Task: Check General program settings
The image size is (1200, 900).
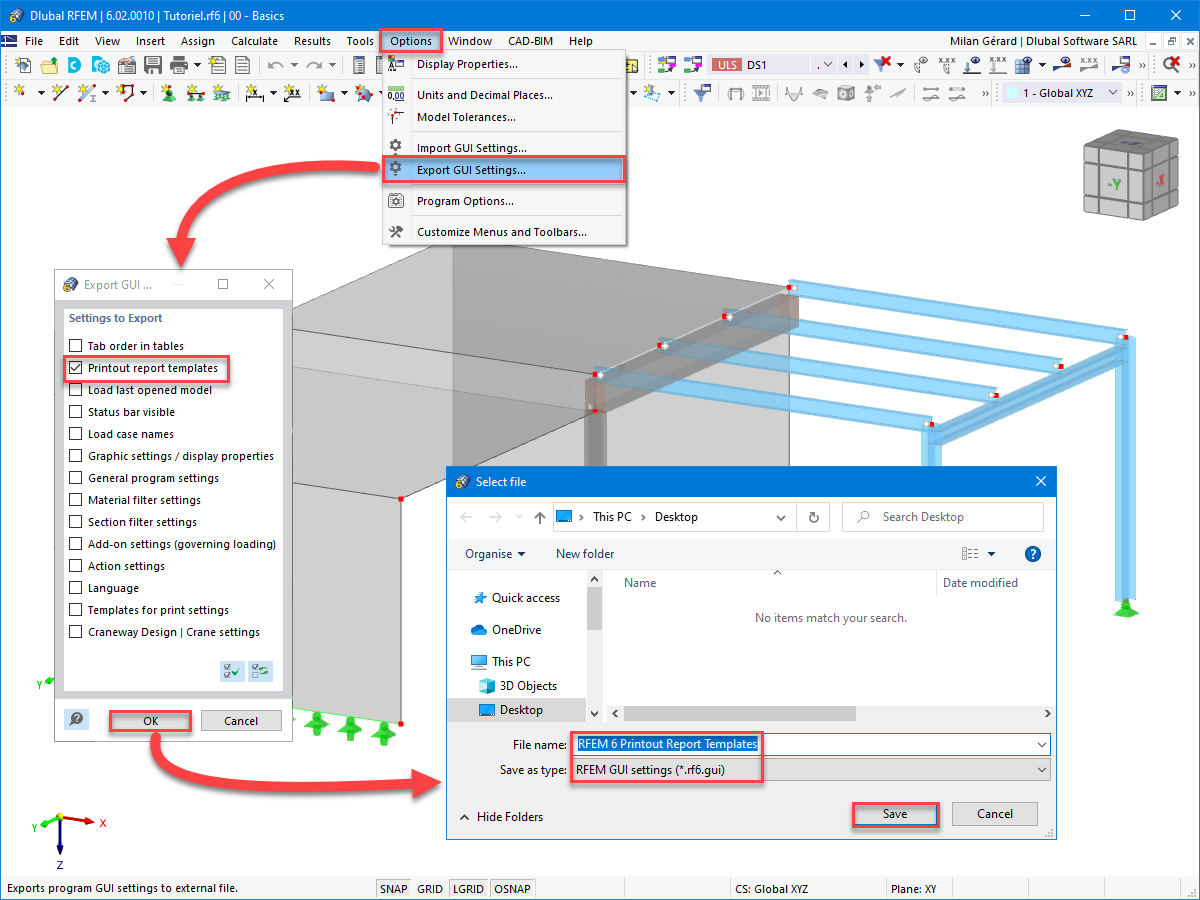Action: tap(75, 478)
